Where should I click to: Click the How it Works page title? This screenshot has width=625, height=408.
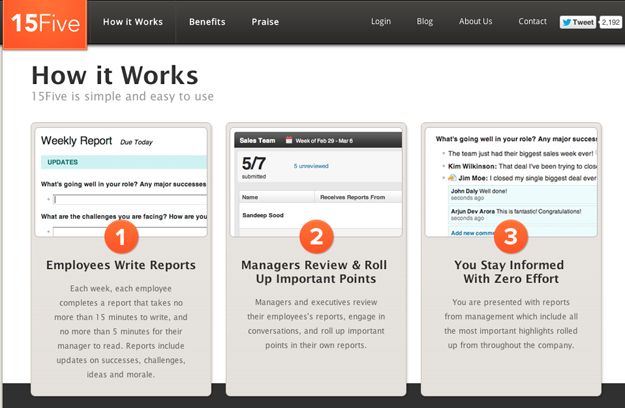(115, 75)
